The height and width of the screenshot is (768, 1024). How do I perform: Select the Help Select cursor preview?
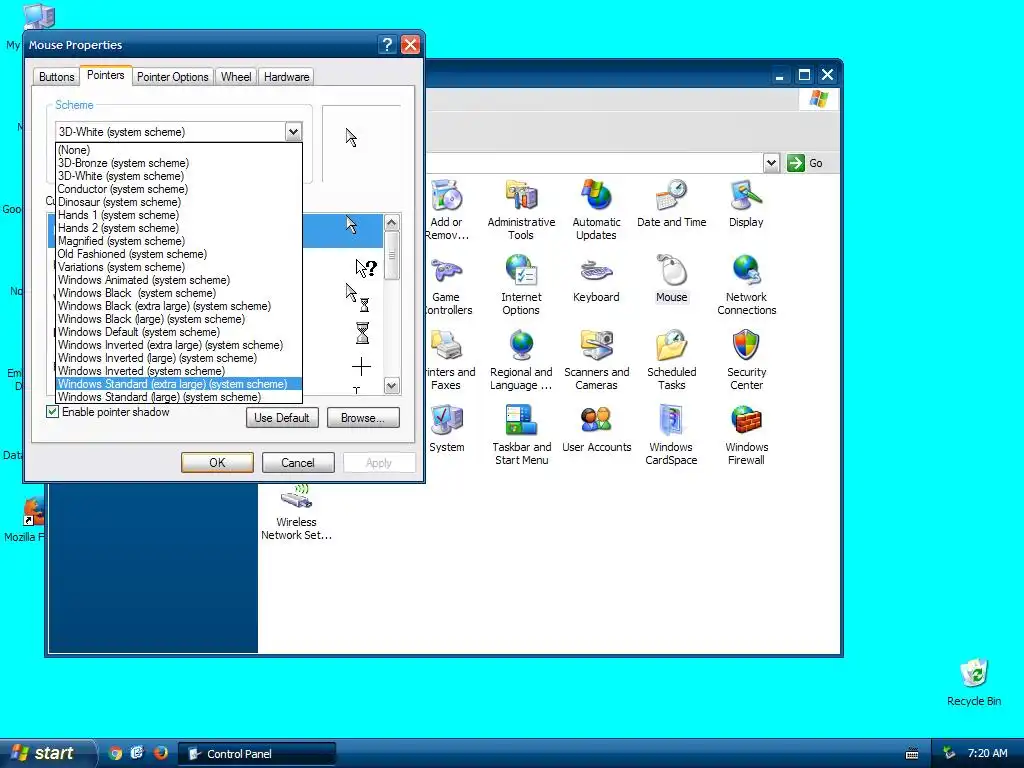(x=366, y=267)
